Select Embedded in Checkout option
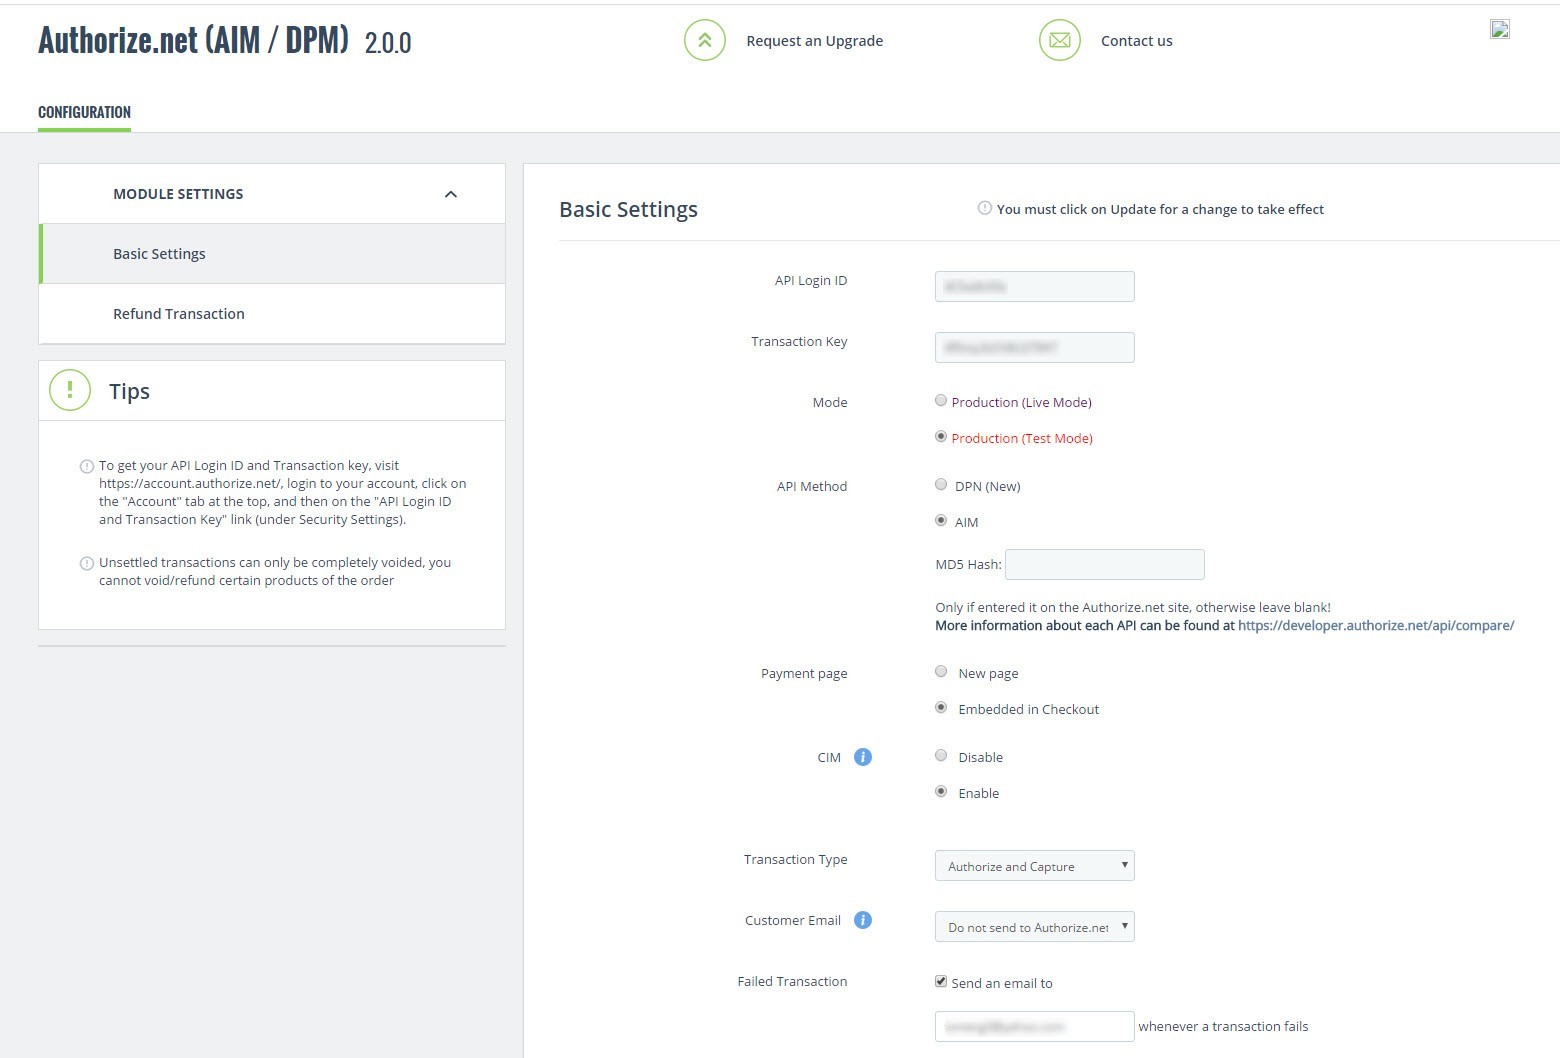Viewport: 1560px width, 1058px height. coord(941,707)
